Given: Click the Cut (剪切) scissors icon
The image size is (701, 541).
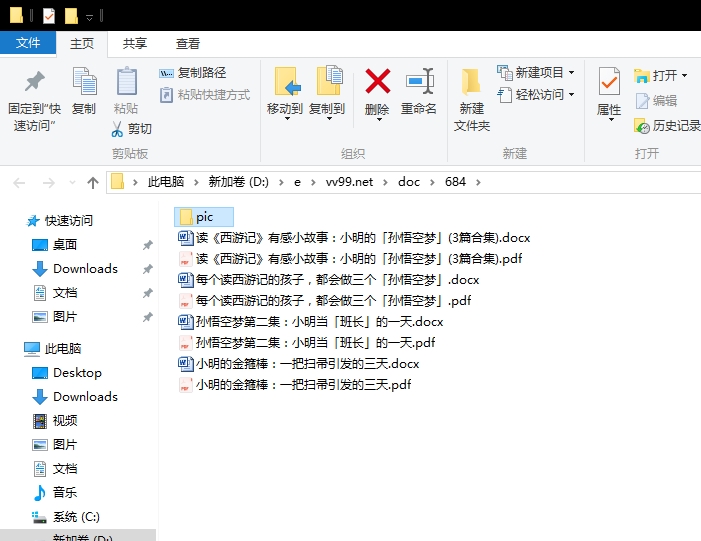Looking at the screenshot, I should 117,129.
